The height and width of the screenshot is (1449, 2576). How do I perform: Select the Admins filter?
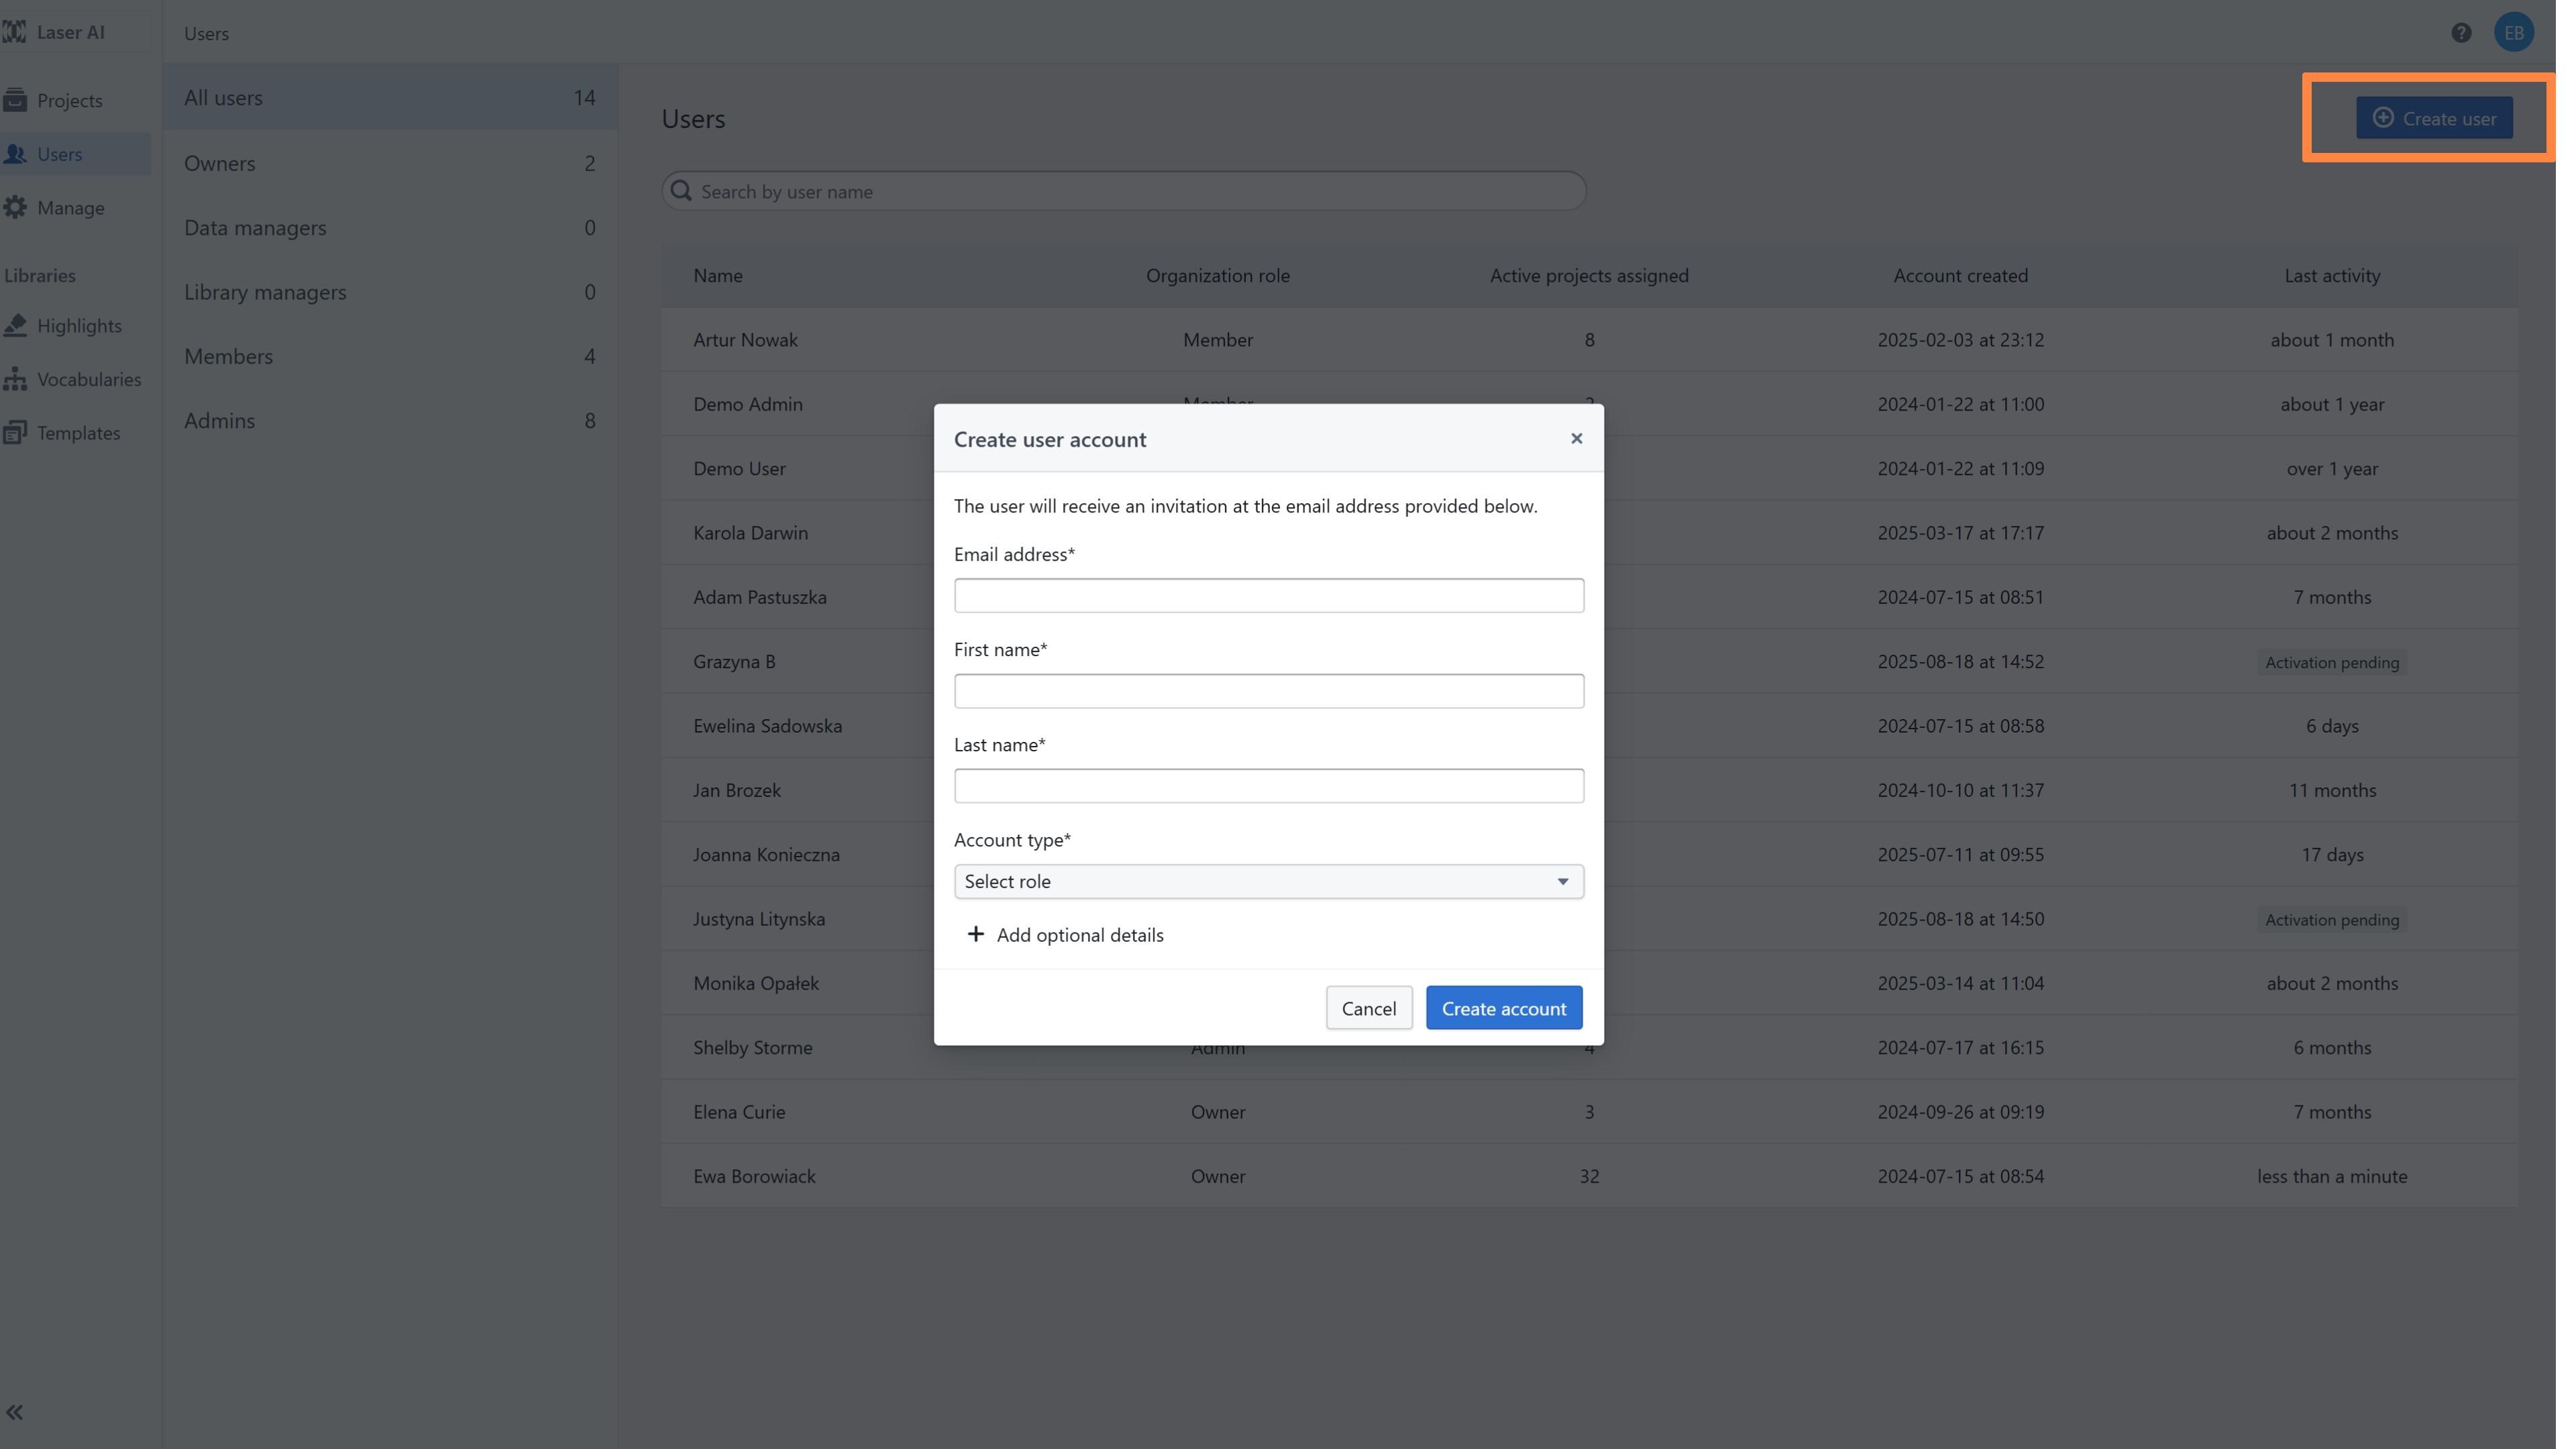pyautogui.click(x=390, y=420)
